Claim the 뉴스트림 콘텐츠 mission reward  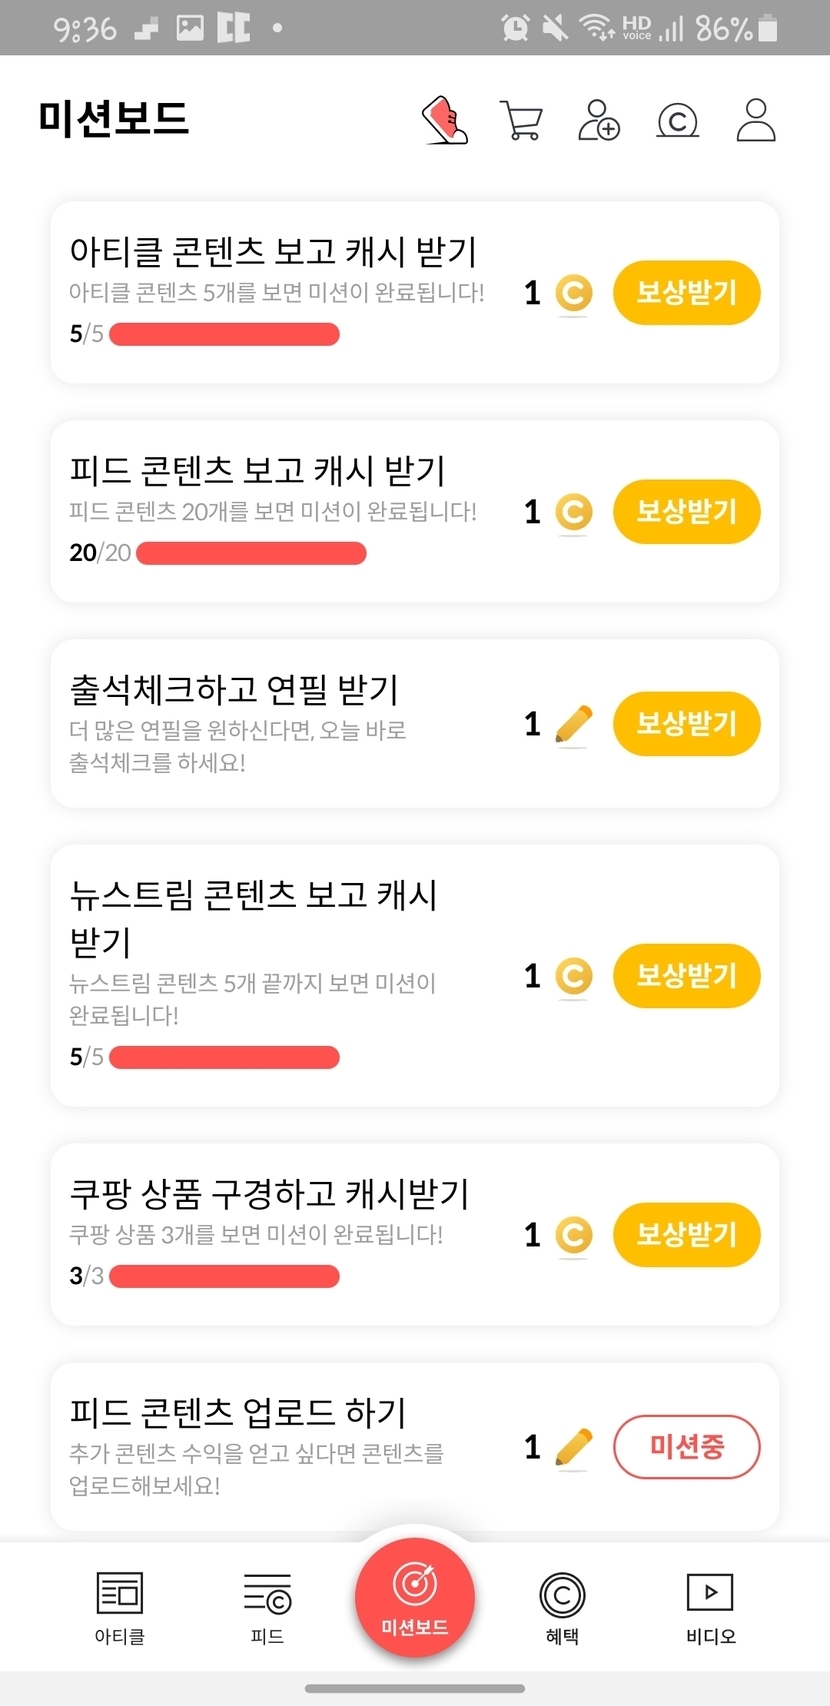point(686,976)
